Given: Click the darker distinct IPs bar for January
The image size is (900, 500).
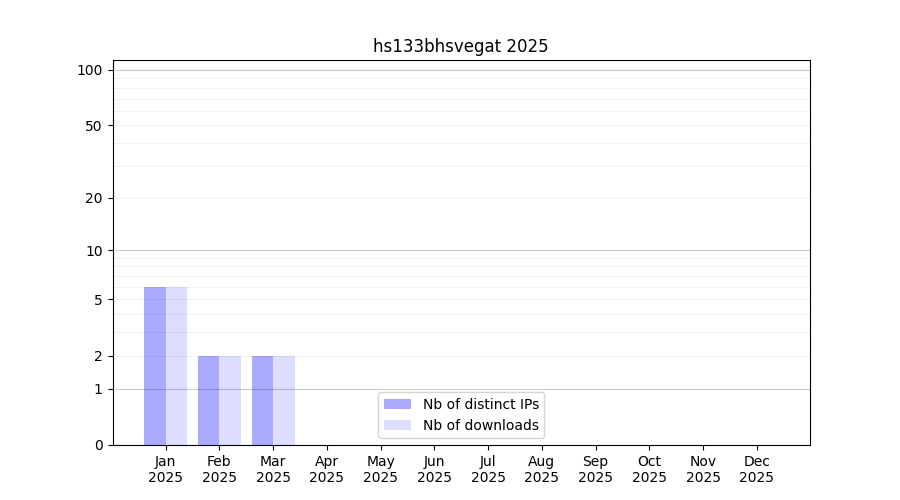Looking at the screenshot, I should coord(155,366).
